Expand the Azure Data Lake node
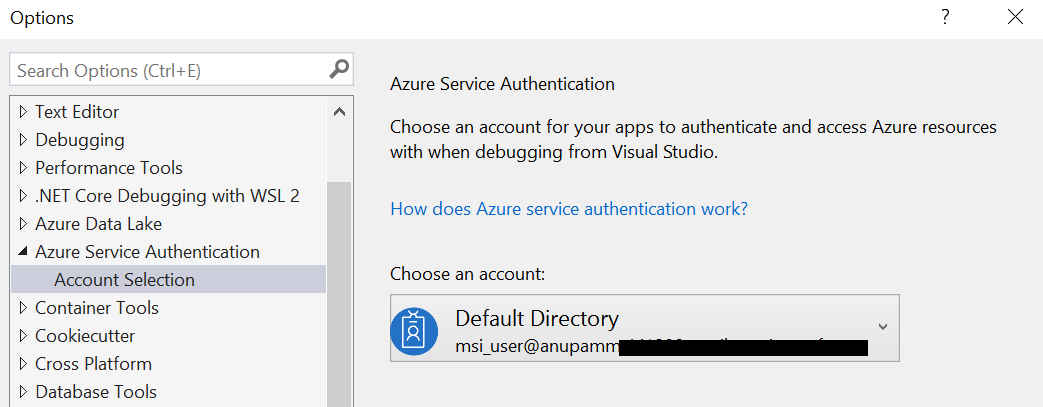Image resolution: width=1043 pixels, height=407 pixels. pyautogui.click(x=24, y=223)
